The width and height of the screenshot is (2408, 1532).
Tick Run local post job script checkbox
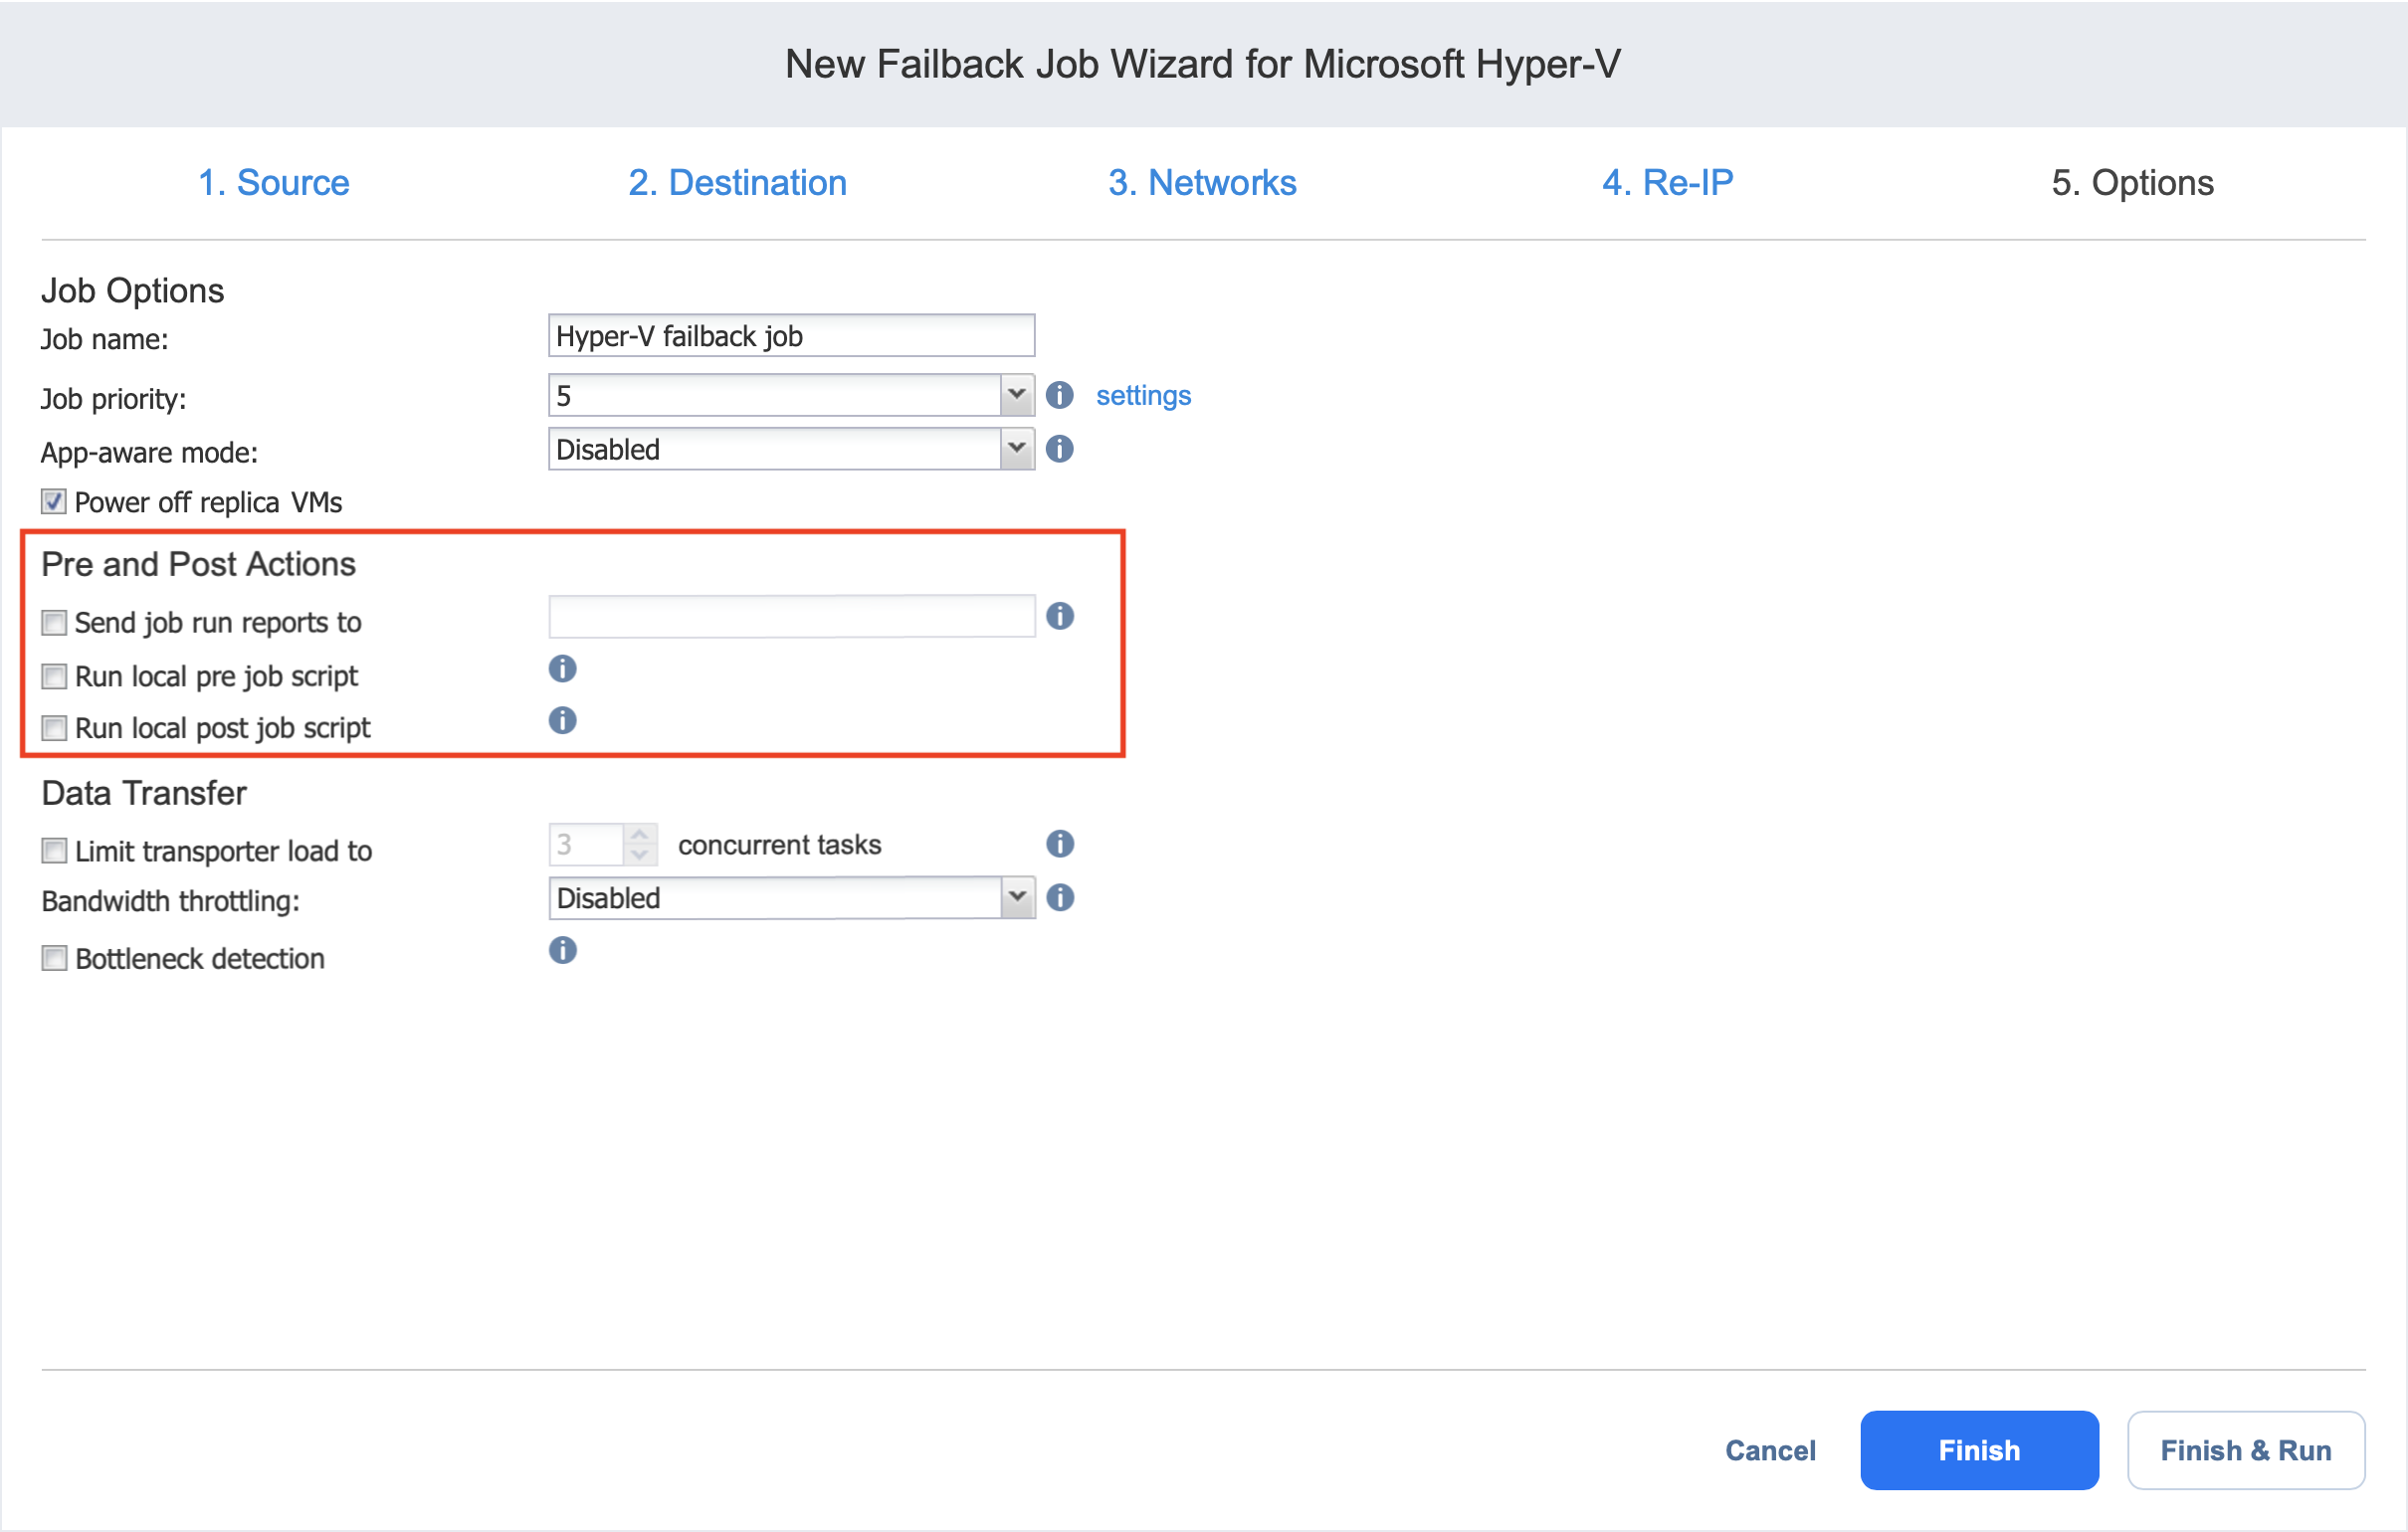coord(54,729)
